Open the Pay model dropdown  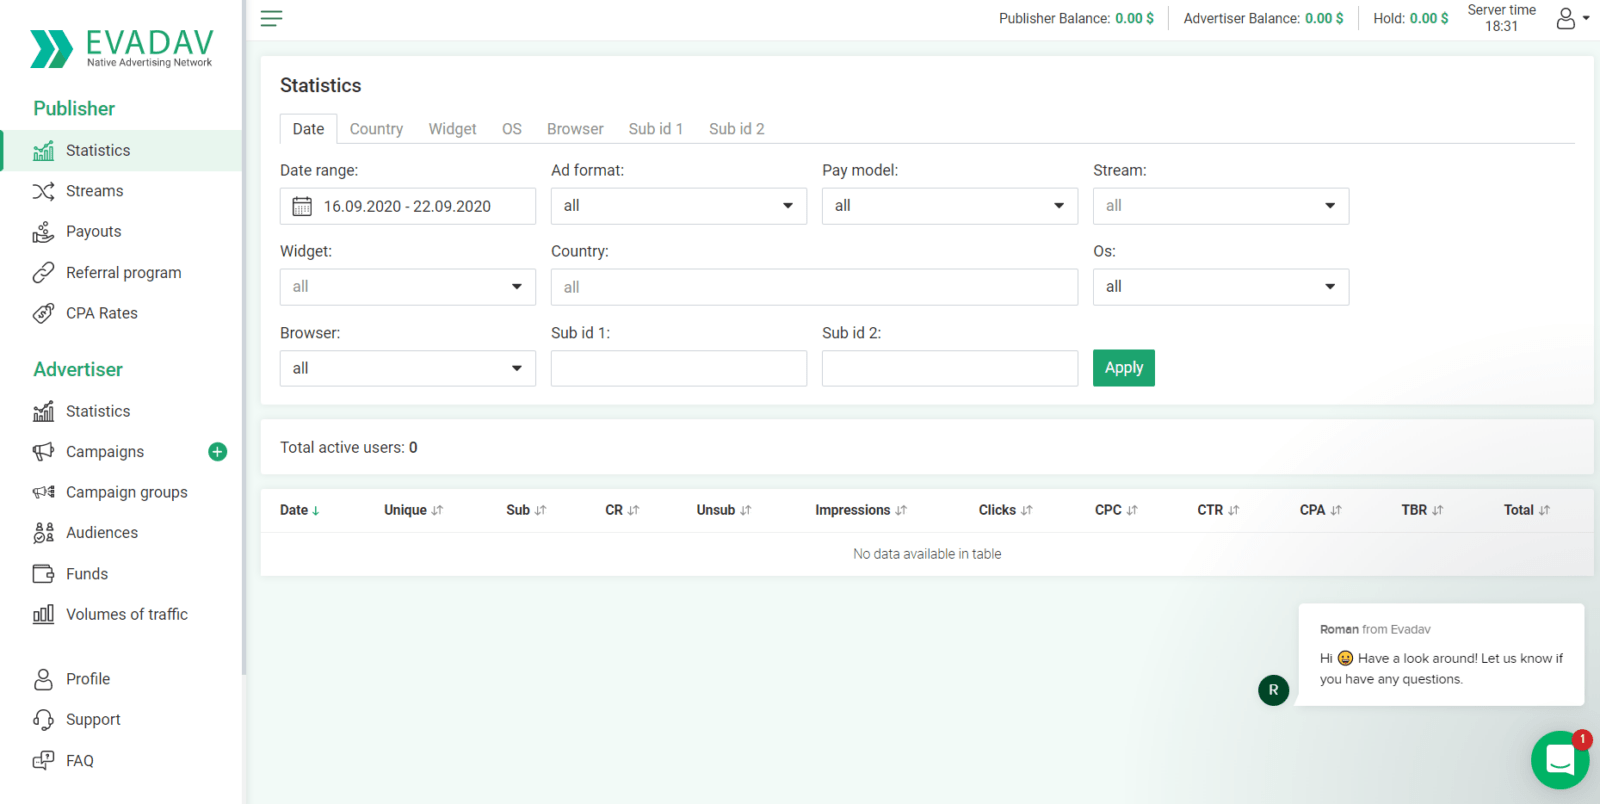tap(949, 206)
